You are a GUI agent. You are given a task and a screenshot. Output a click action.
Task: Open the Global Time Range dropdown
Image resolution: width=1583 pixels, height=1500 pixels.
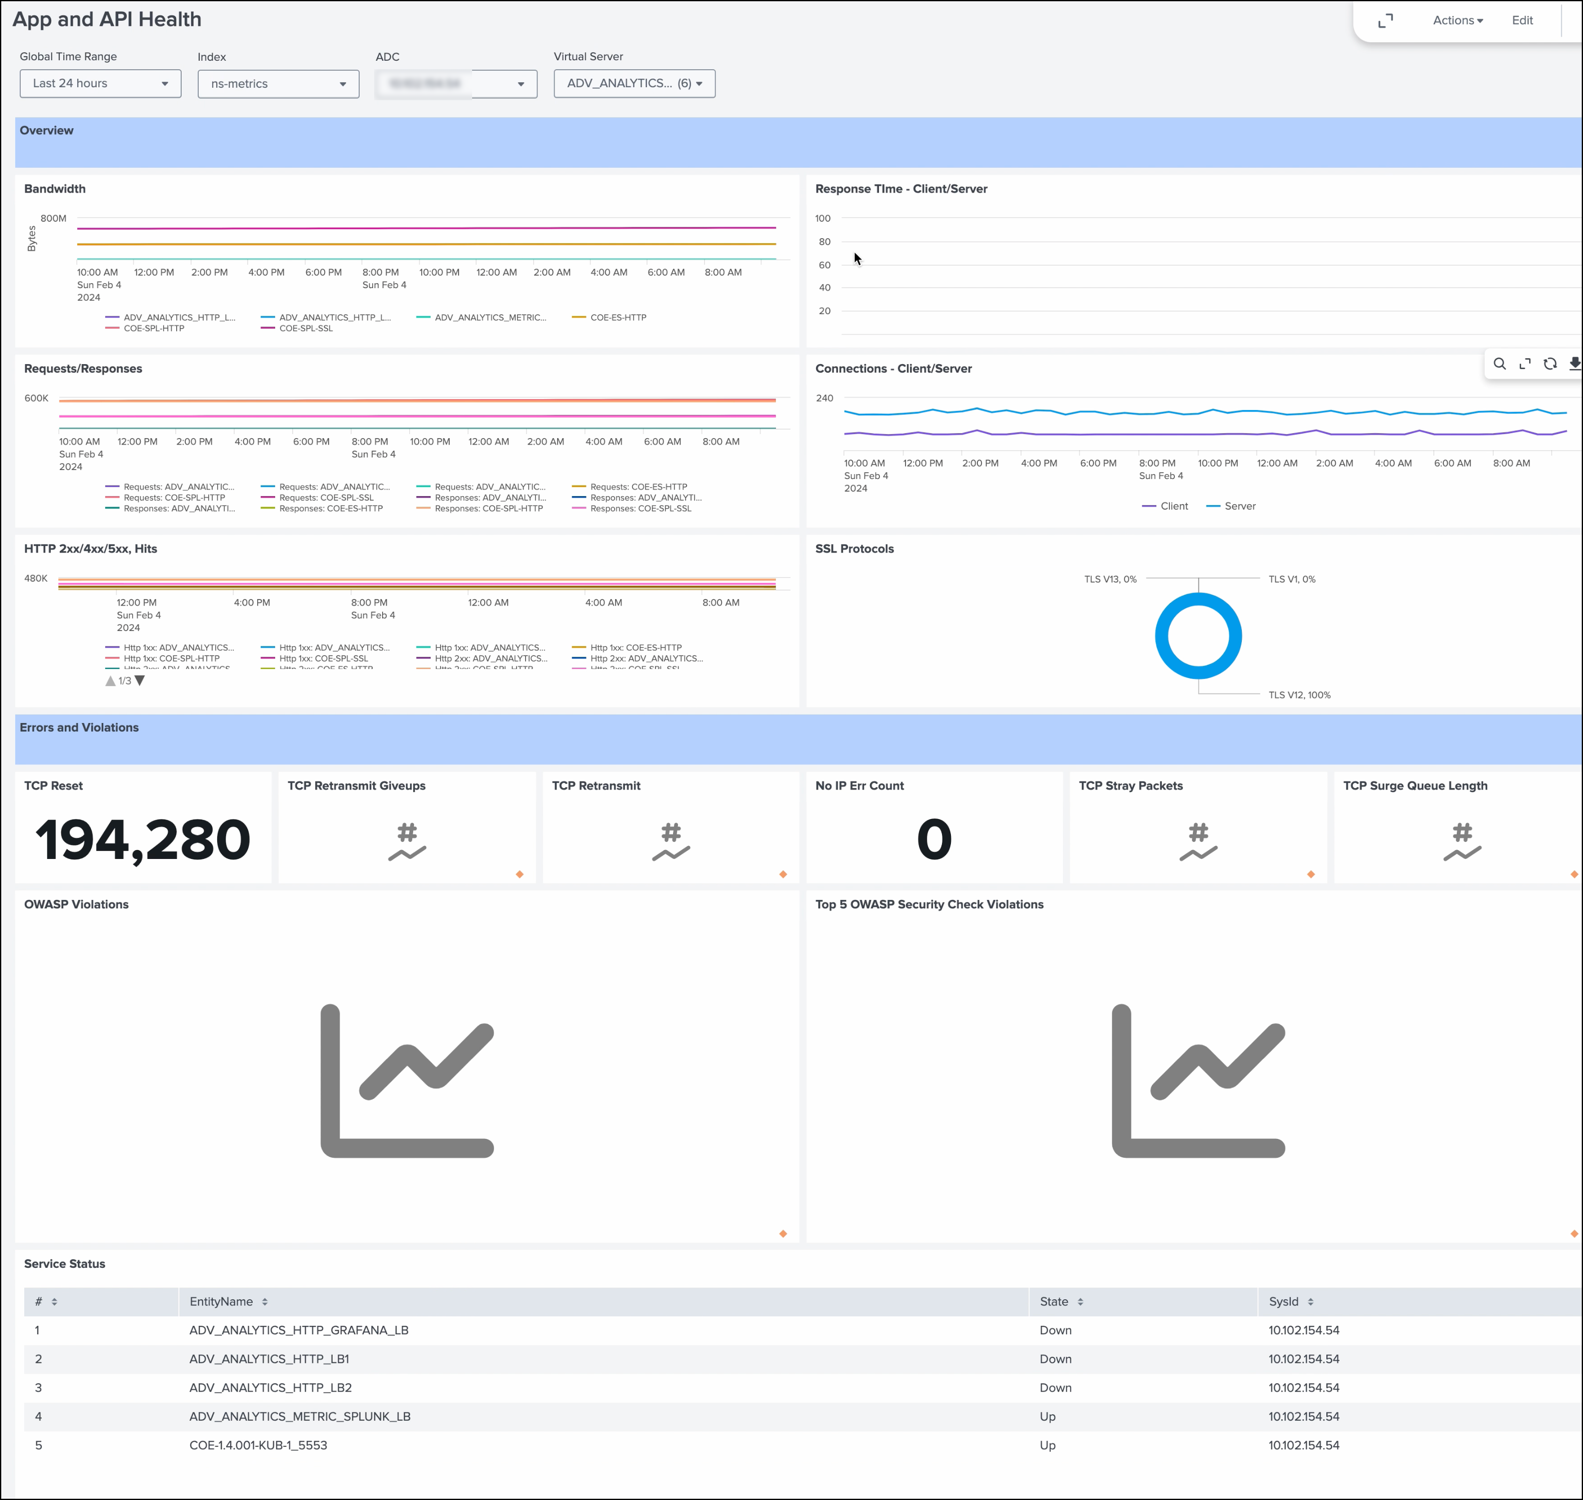[x=100, y=84]
